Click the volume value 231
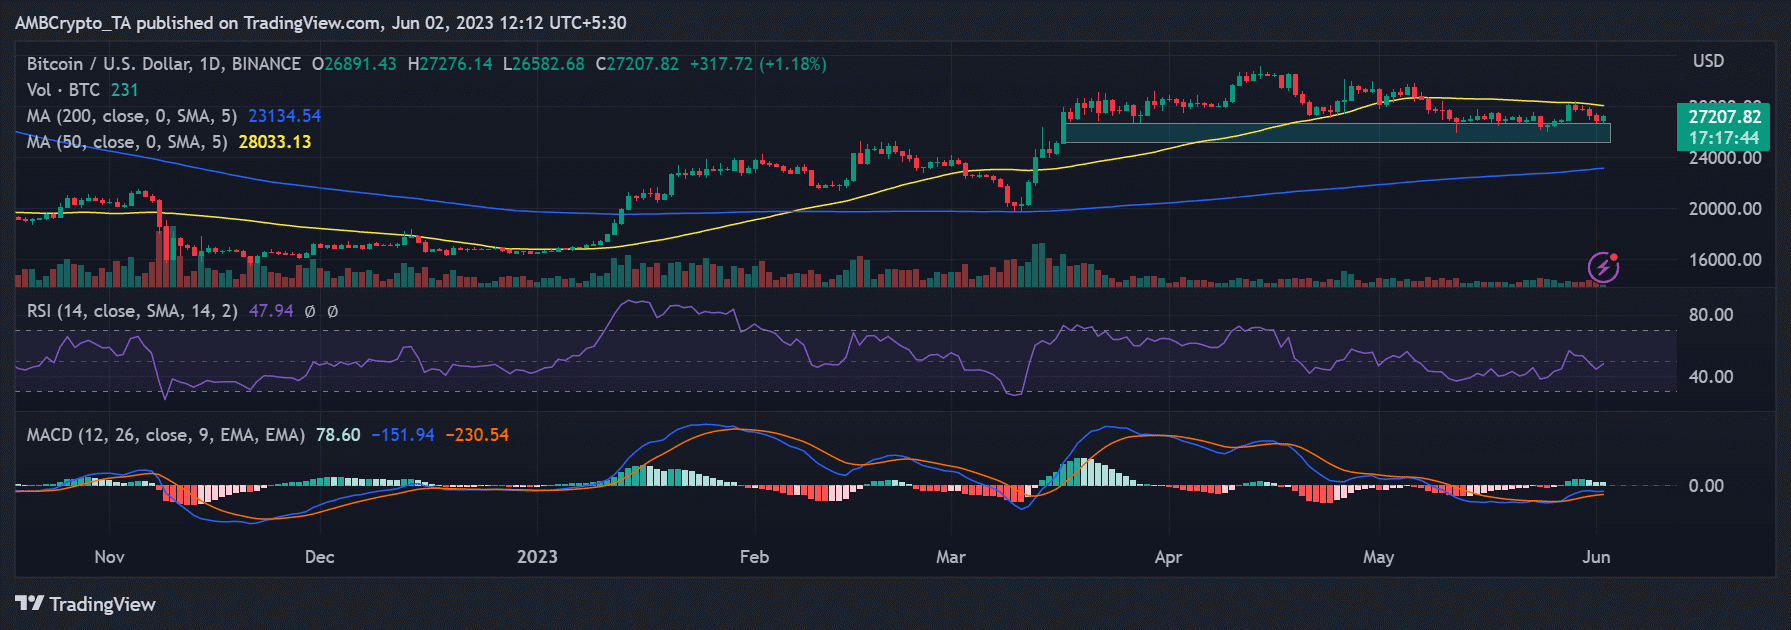 click(125, 90)
